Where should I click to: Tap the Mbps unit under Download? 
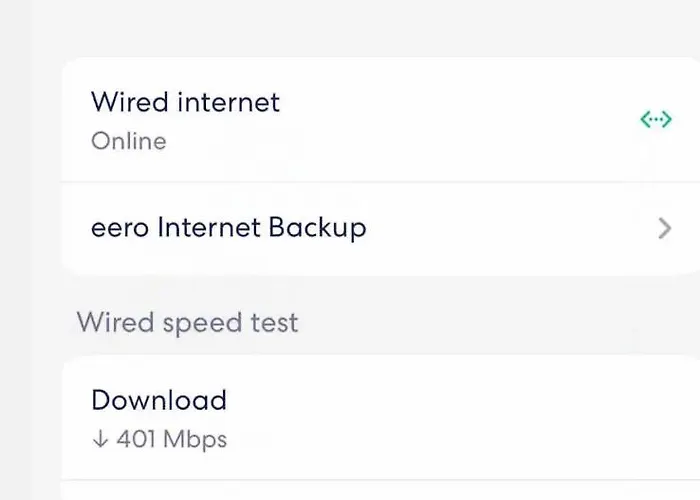click(196, 439)
